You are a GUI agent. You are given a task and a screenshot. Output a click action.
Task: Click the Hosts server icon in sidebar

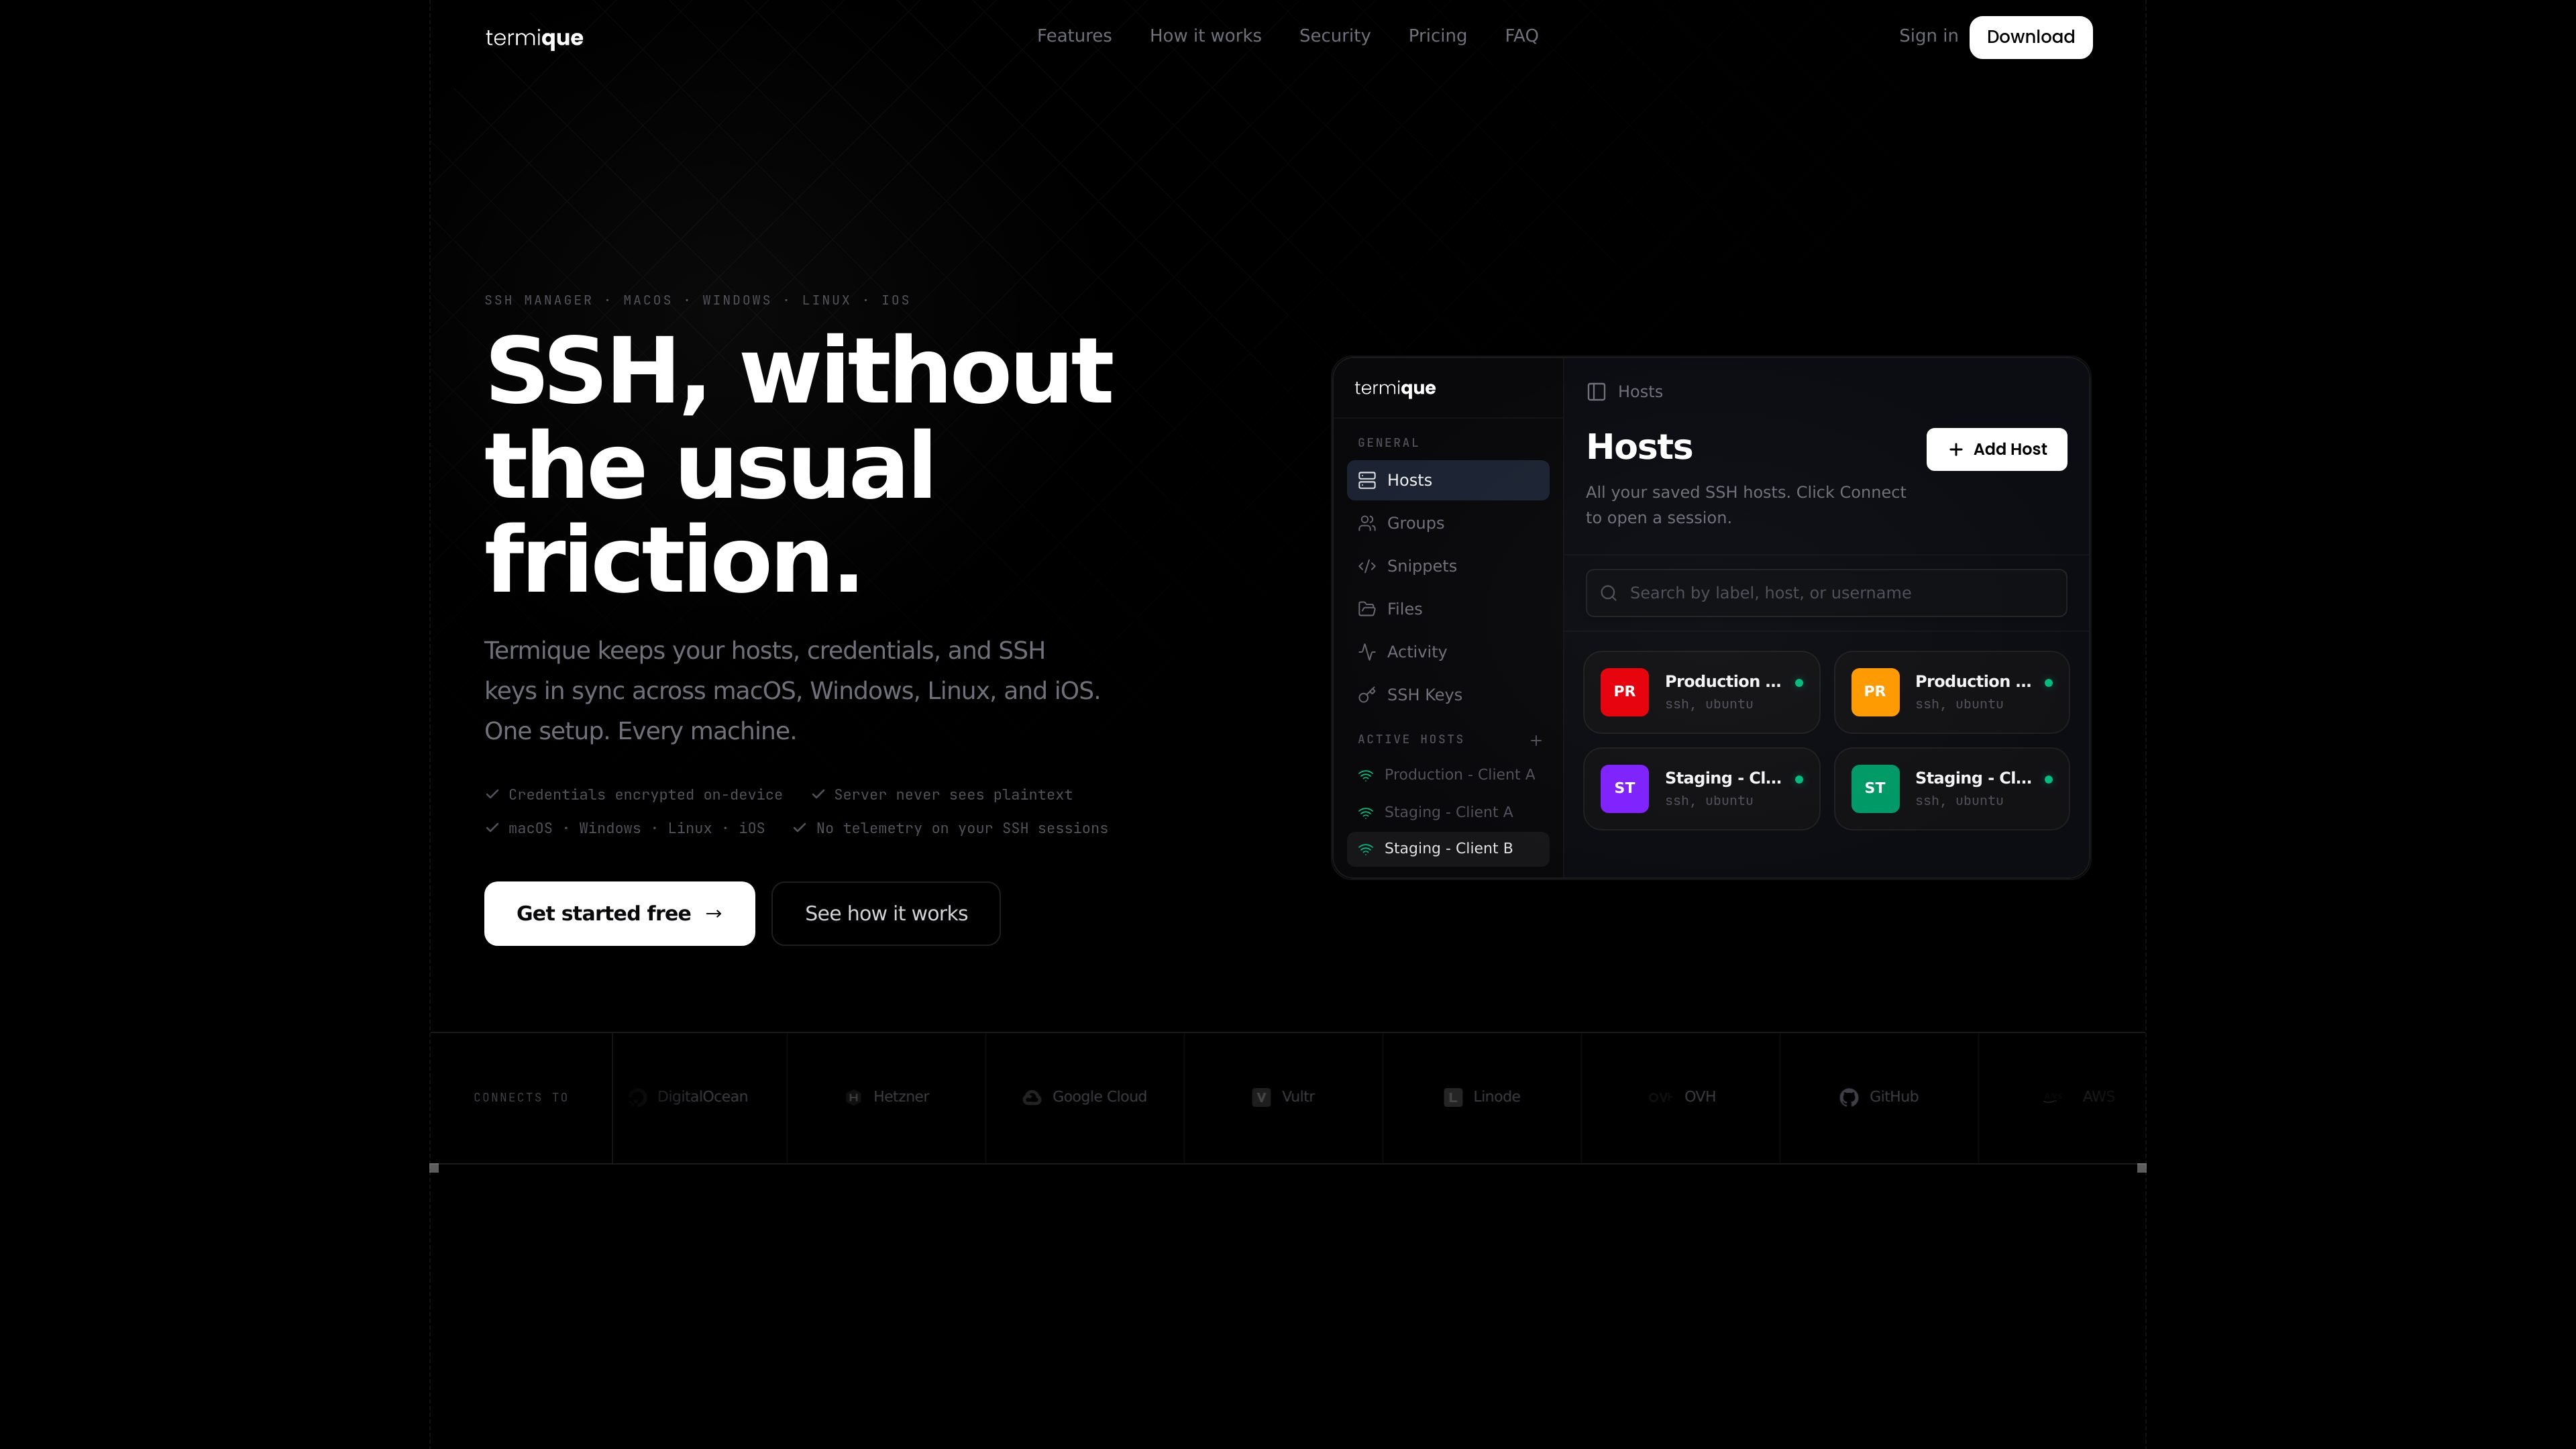tap(1367, 480)
